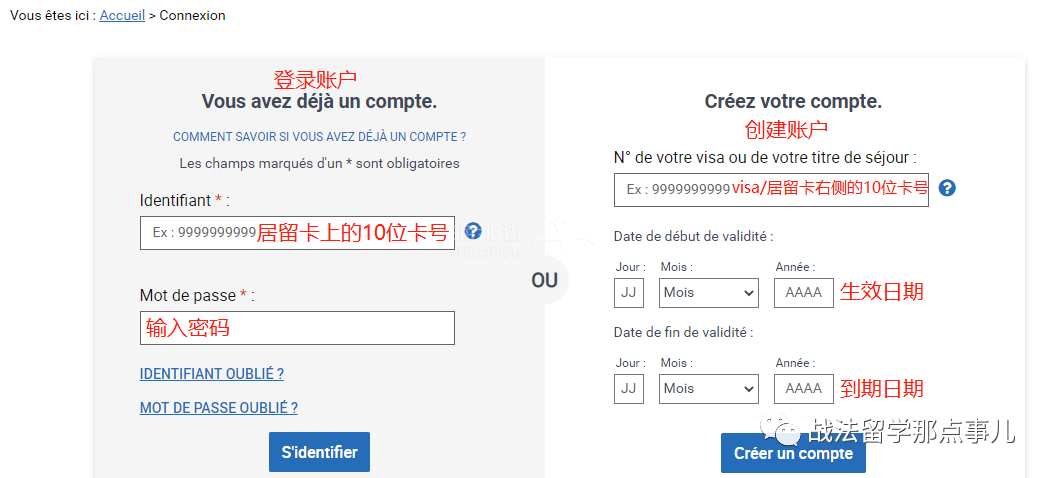Select the Année field for début de validité

(804, 293)
